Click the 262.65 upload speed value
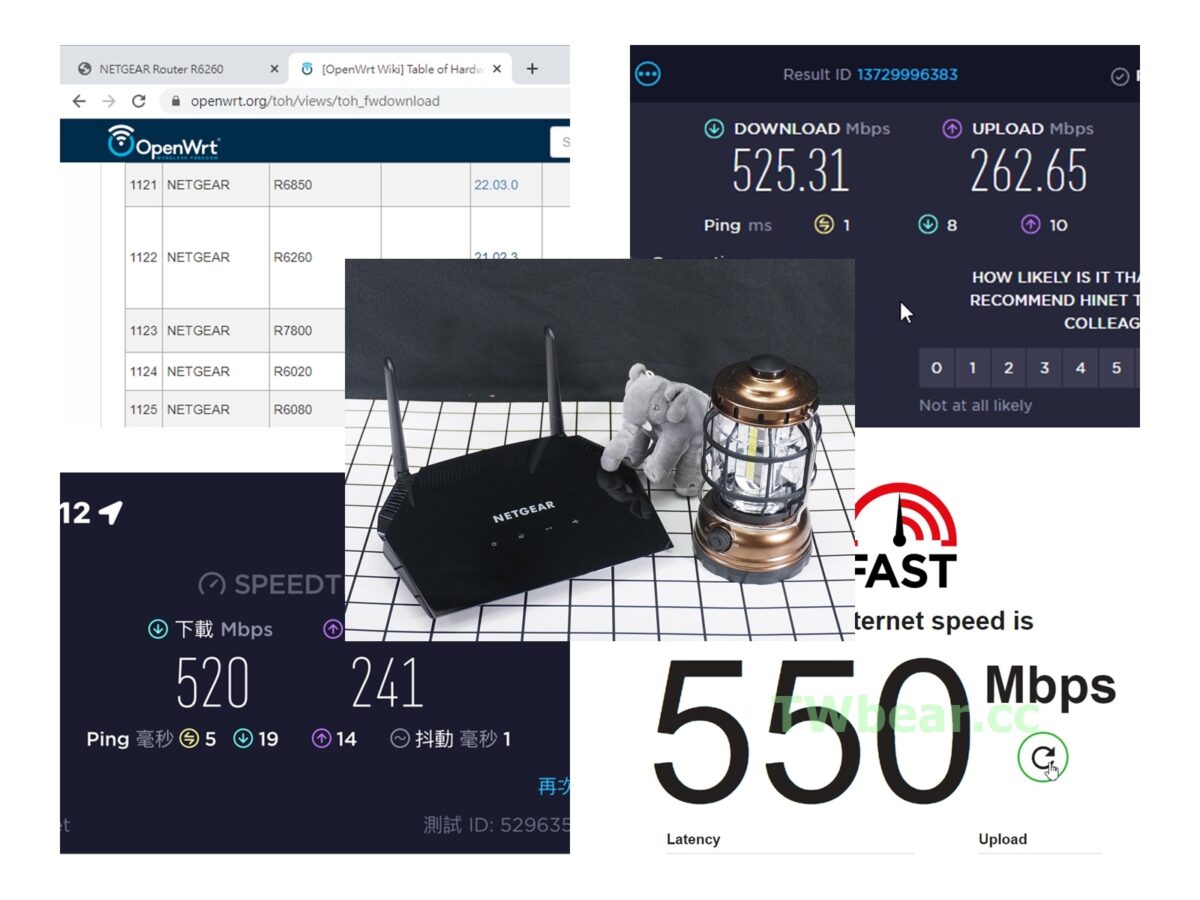 coord(1028,171)
